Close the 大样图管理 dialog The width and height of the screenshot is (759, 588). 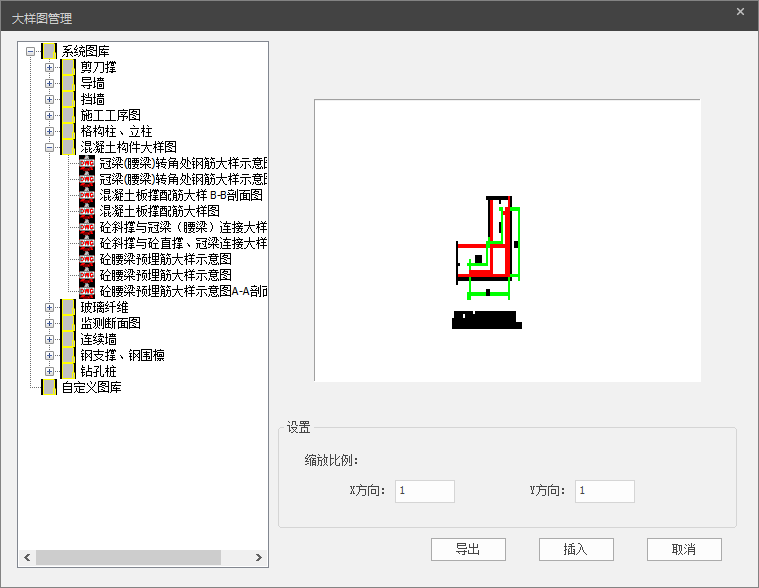click(740, 12)
